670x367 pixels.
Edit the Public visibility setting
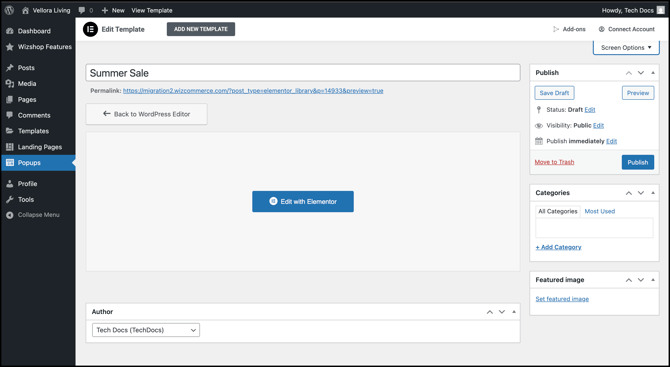[598, 126]
